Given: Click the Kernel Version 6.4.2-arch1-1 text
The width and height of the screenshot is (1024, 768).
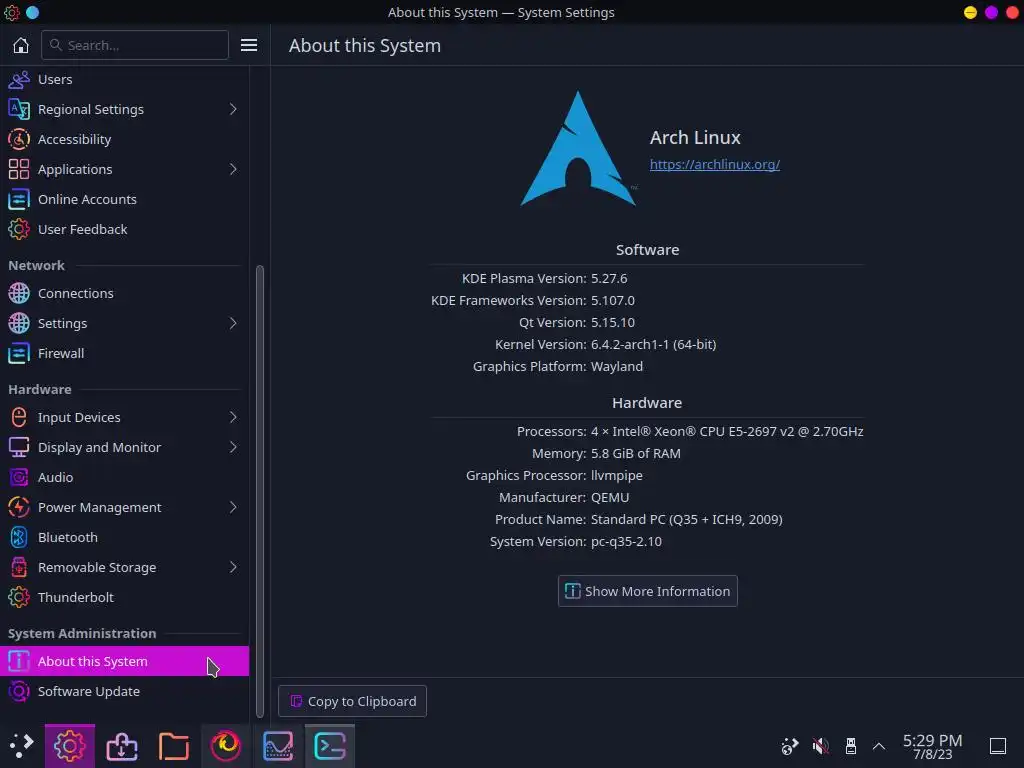Looking at the screenshot, I should click(653, 345).
